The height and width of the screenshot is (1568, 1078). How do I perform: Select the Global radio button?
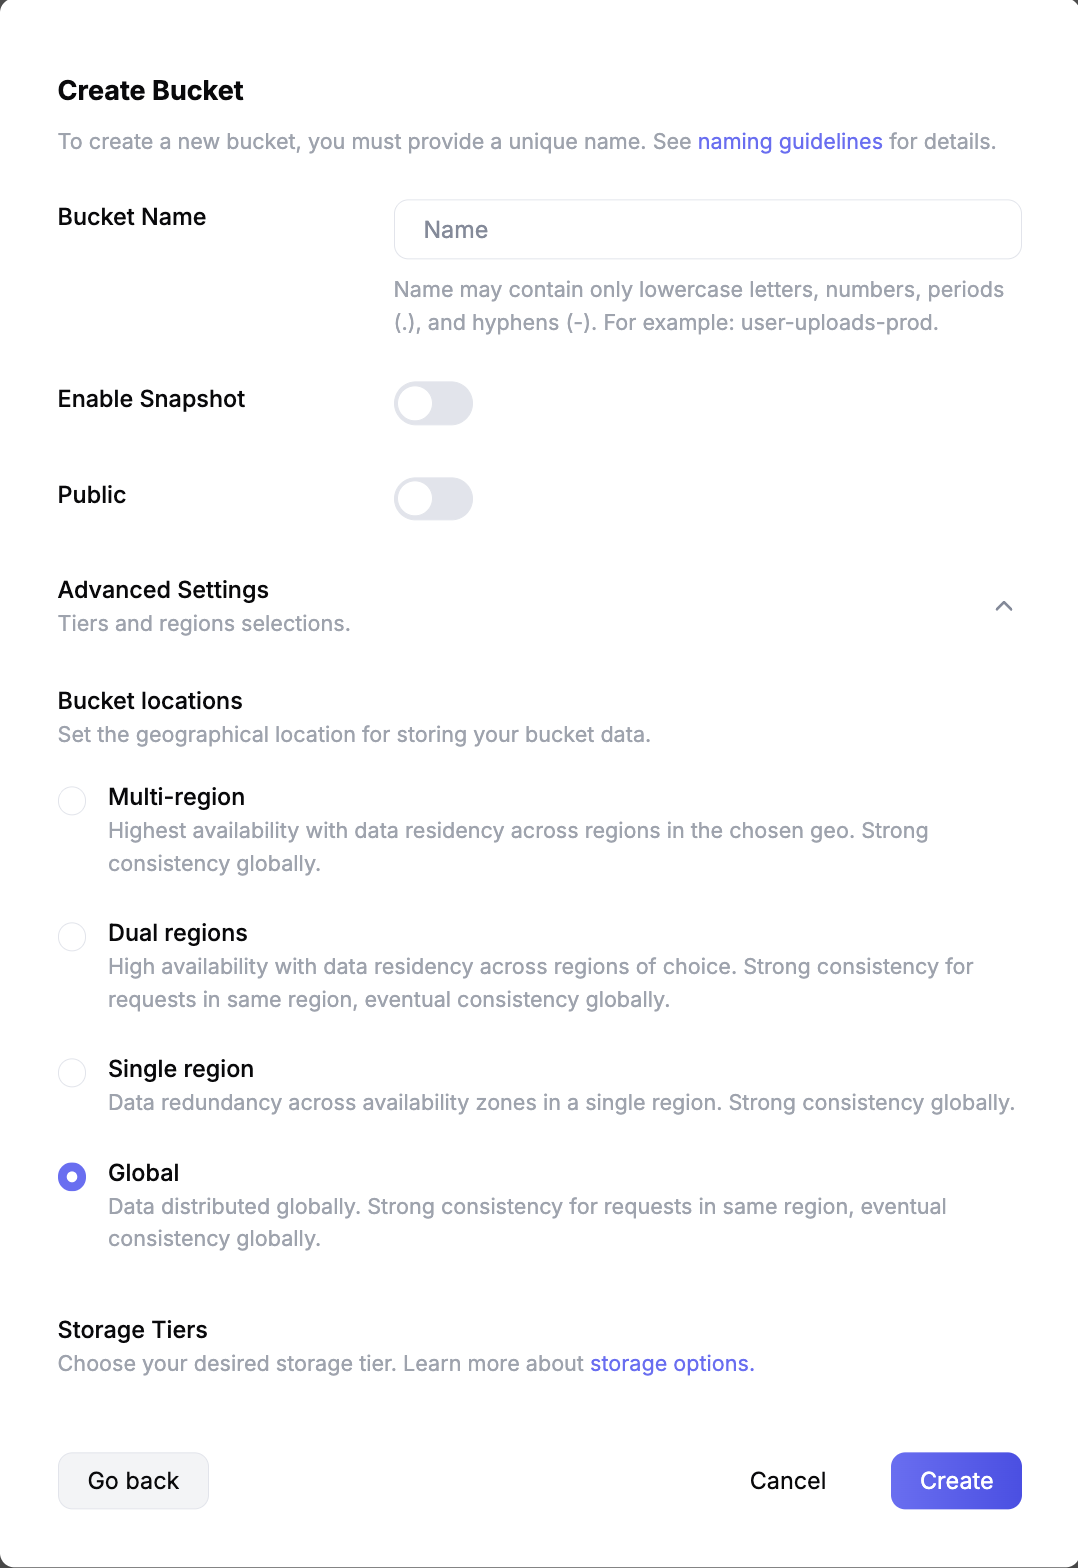point(72,1176)
